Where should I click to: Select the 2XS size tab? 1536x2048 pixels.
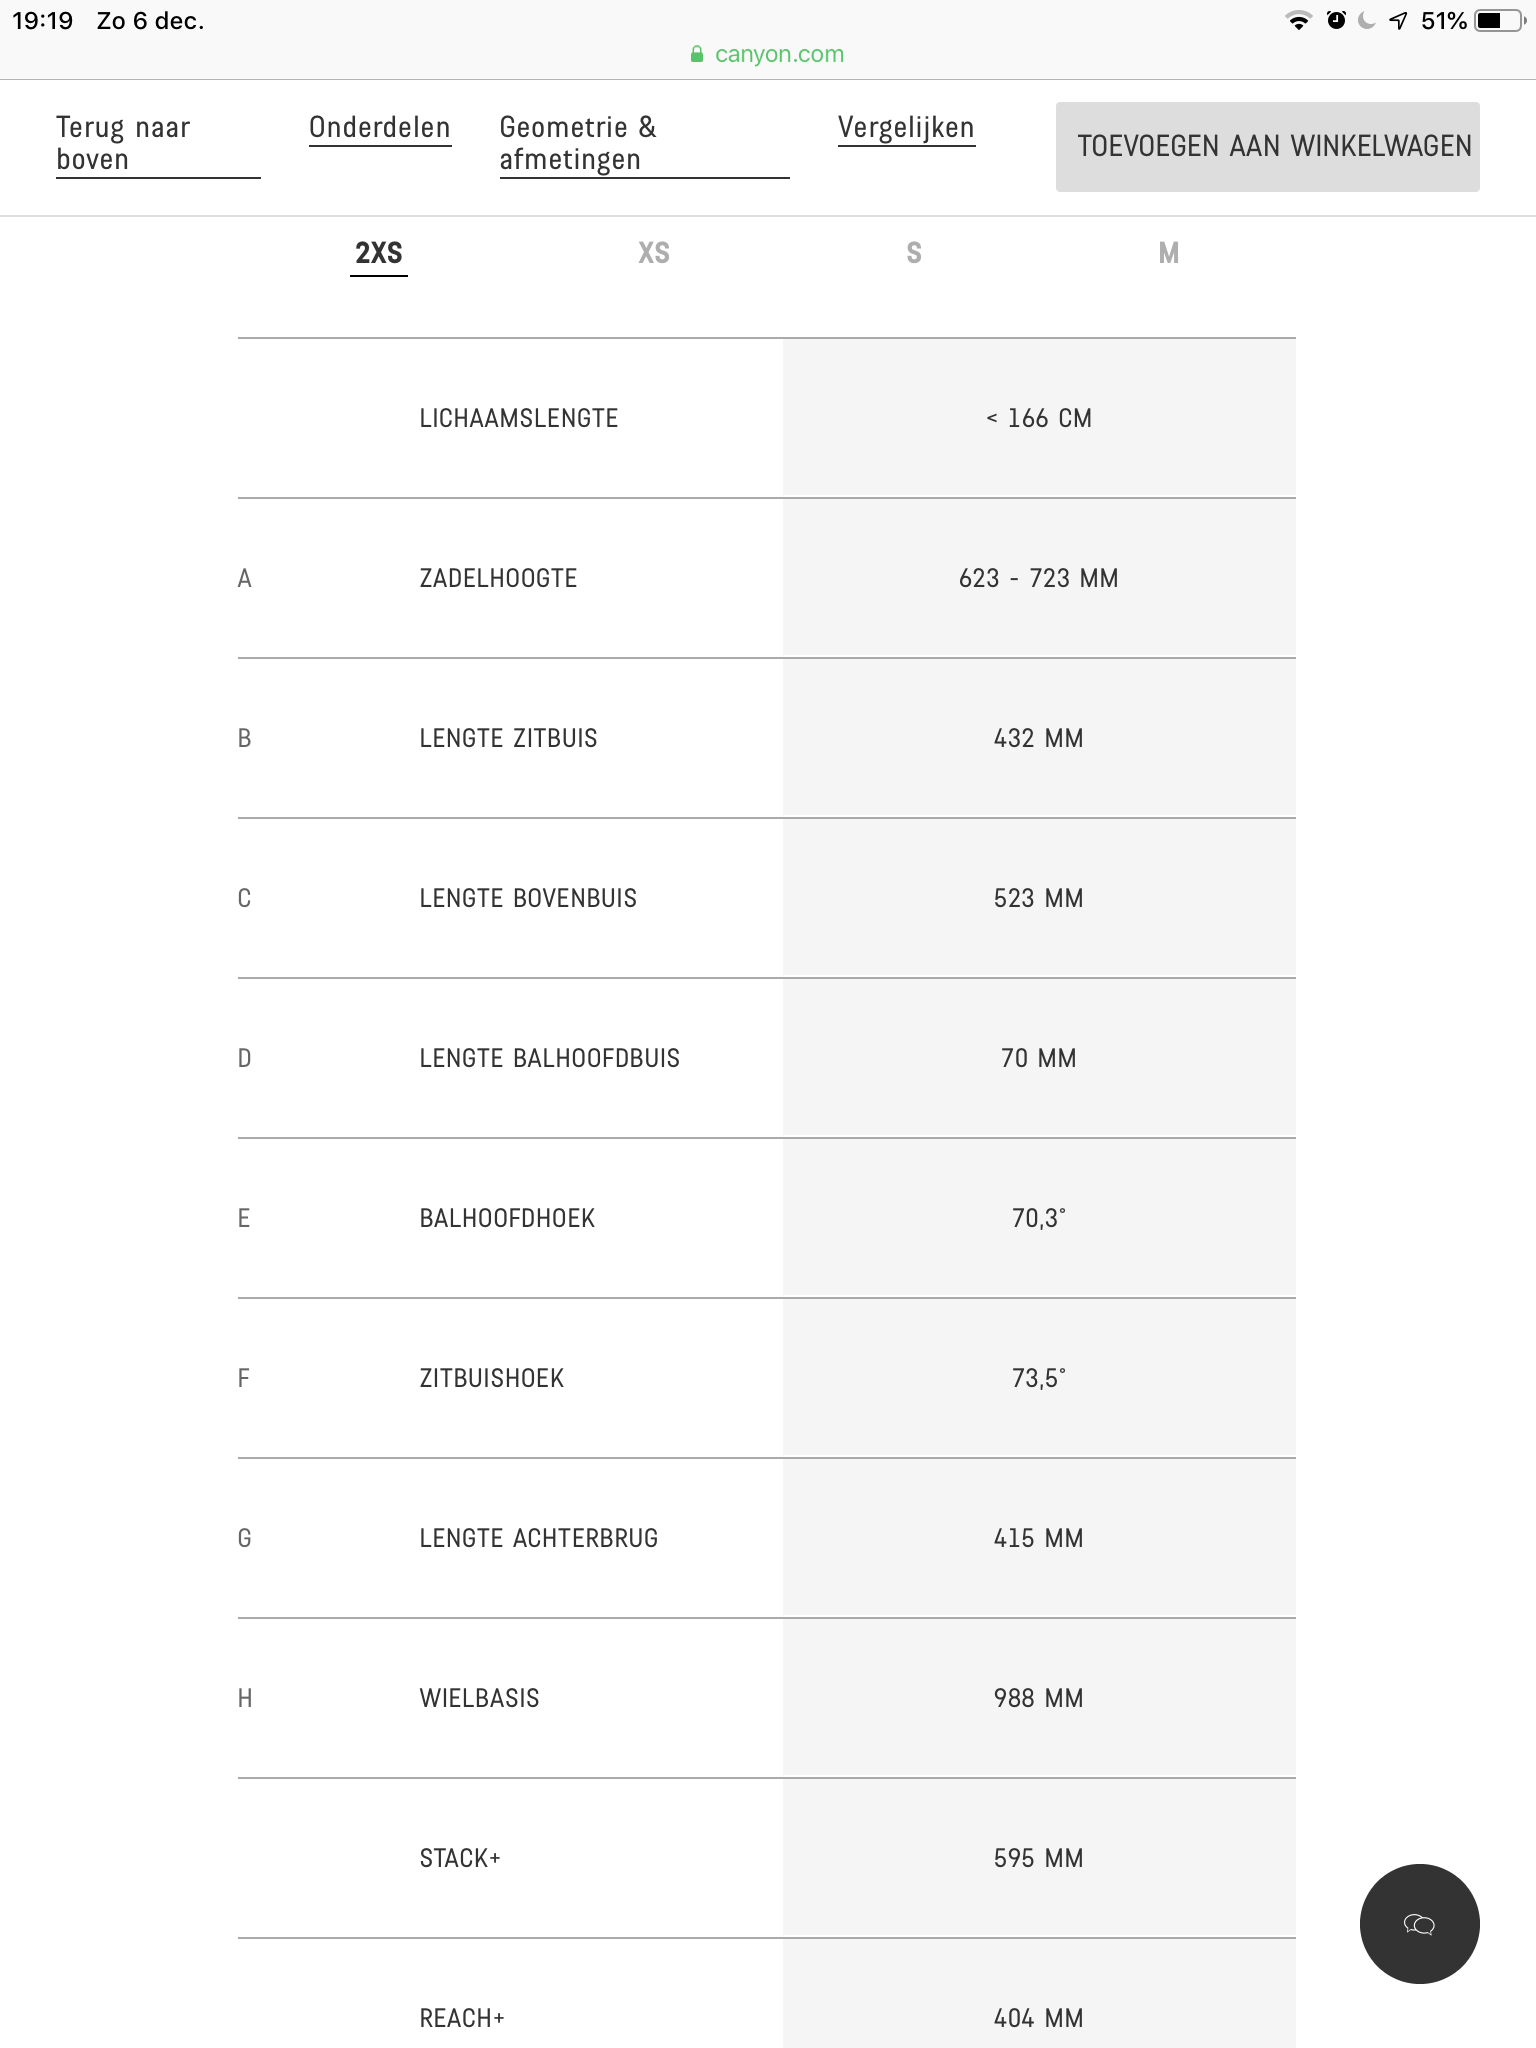[379, 253]
